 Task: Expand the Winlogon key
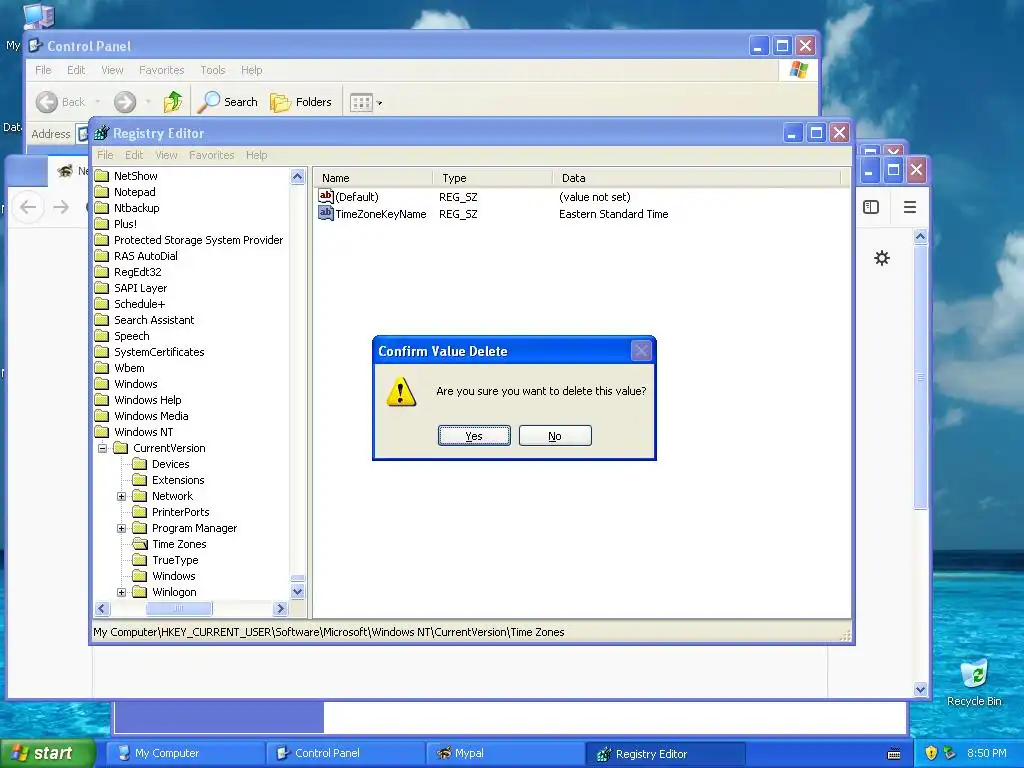tap(121, 592)
